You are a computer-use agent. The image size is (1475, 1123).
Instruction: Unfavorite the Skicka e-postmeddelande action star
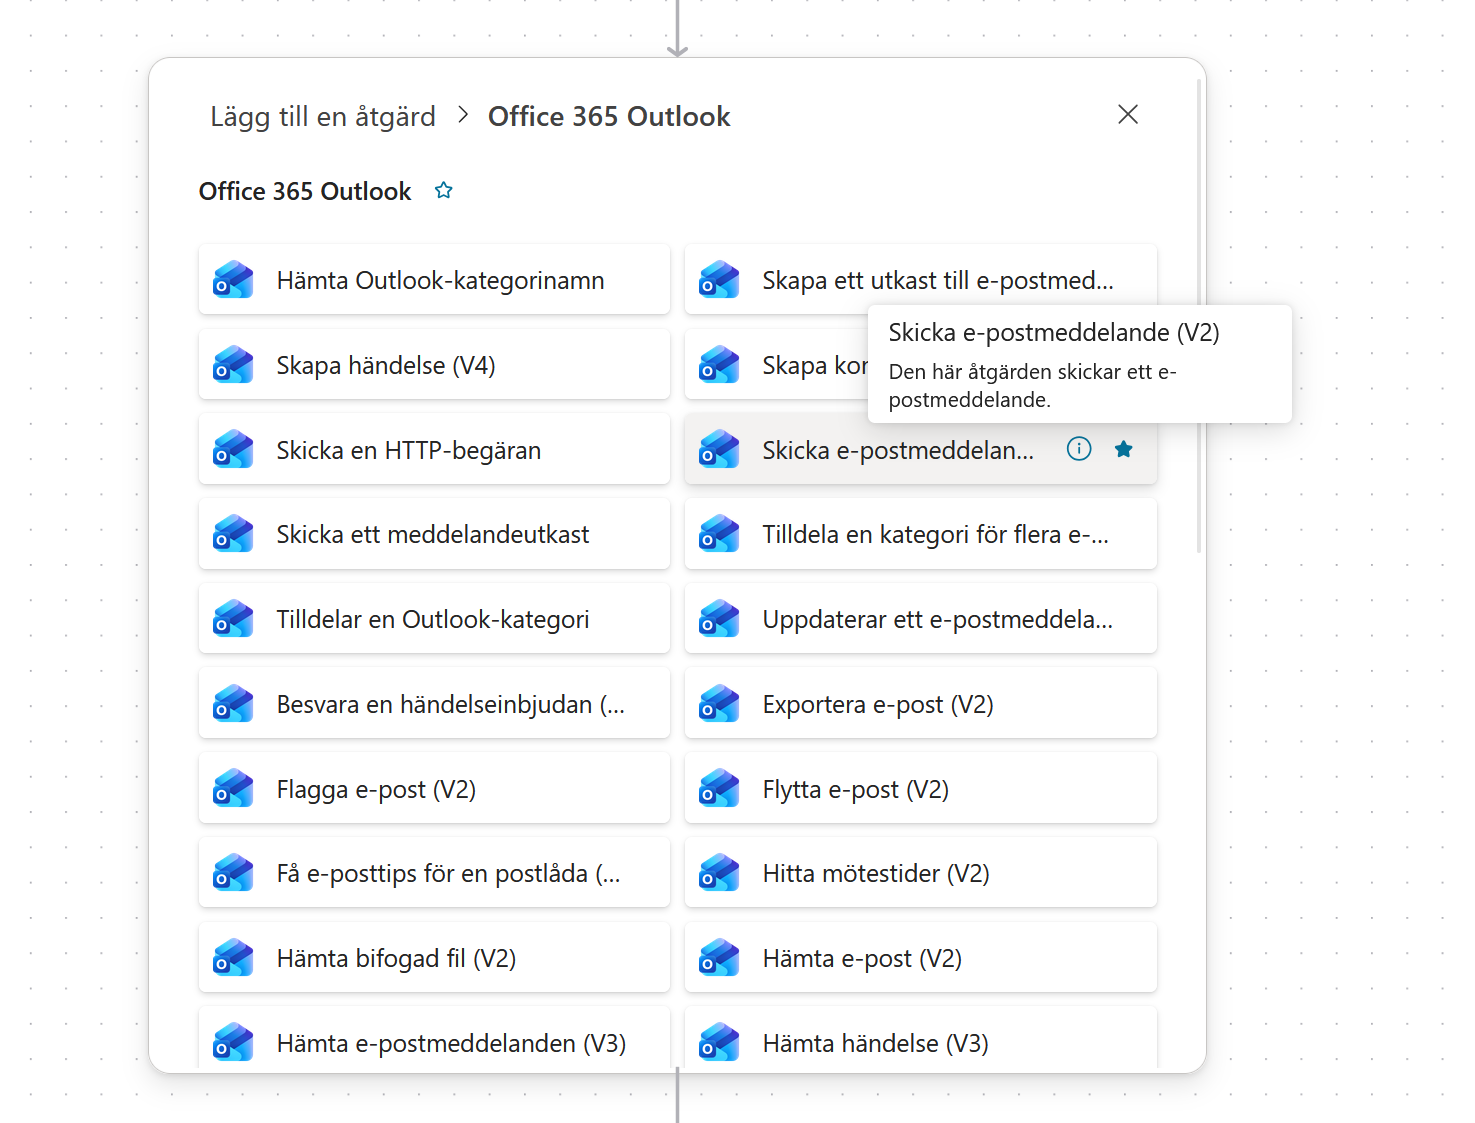point(1124,449)
